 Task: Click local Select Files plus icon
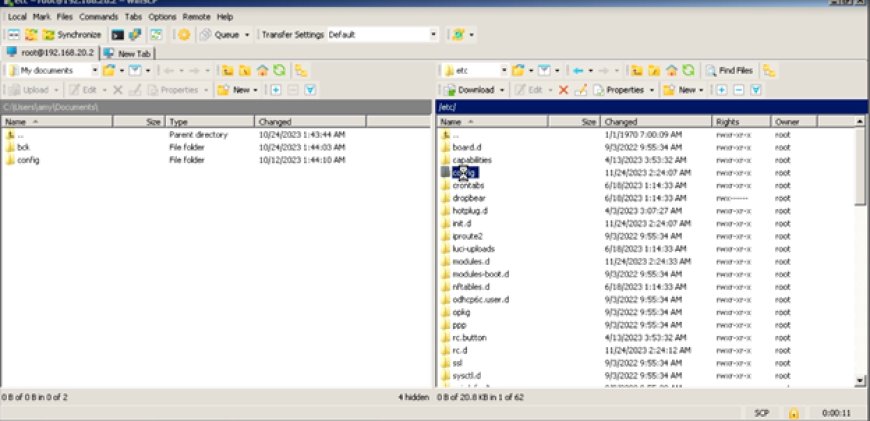[x=276, y=90]
